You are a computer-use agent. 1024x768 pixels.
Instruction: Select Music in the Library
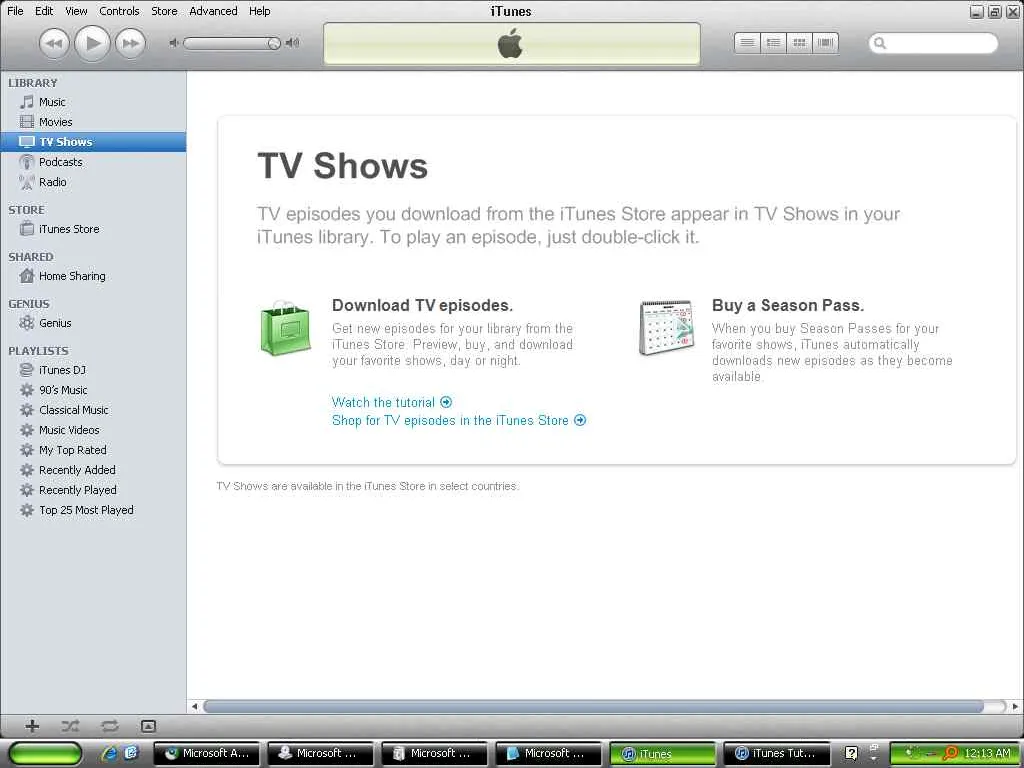point(93,102)
